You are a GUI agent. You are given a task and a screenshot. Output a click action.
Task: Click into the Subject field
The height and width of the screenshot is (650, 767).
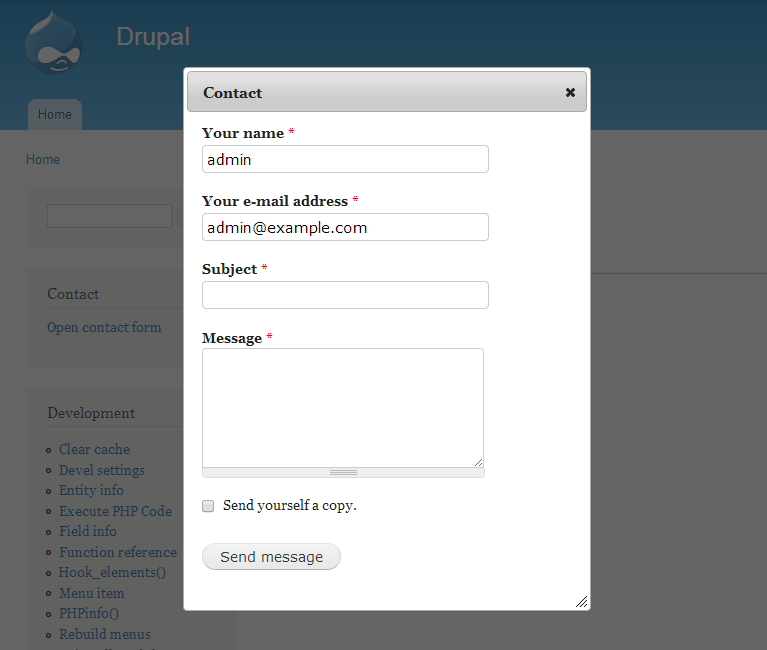345,295
